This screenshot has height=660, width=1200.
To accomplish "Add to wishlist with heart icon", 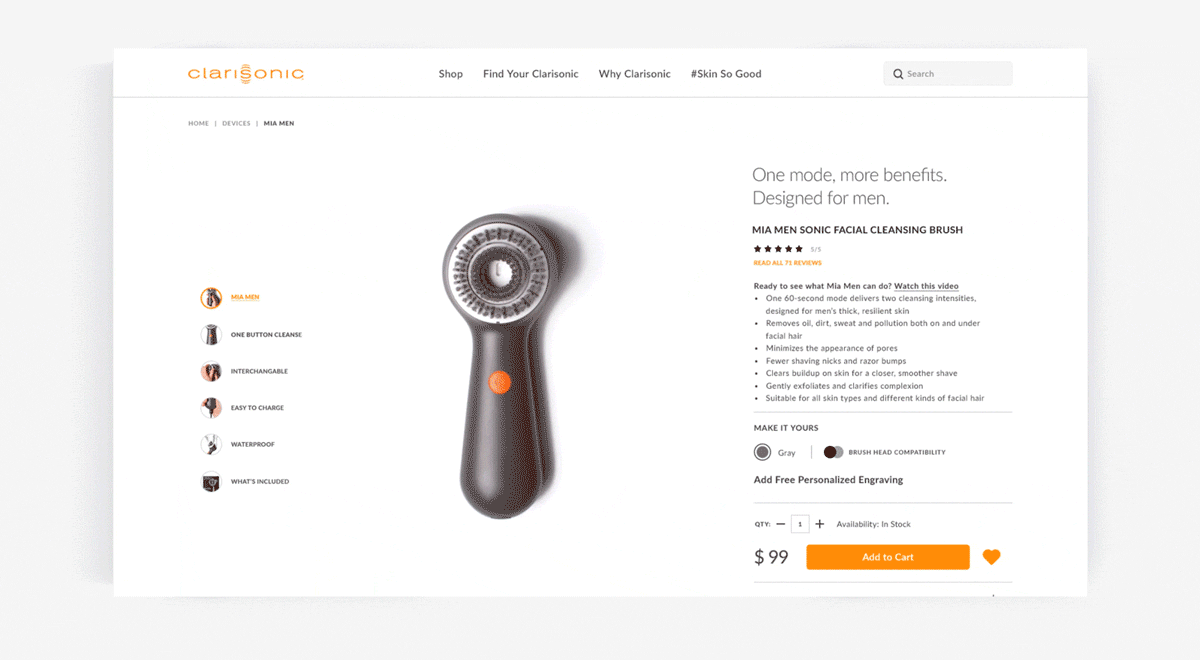I will 991,557.
